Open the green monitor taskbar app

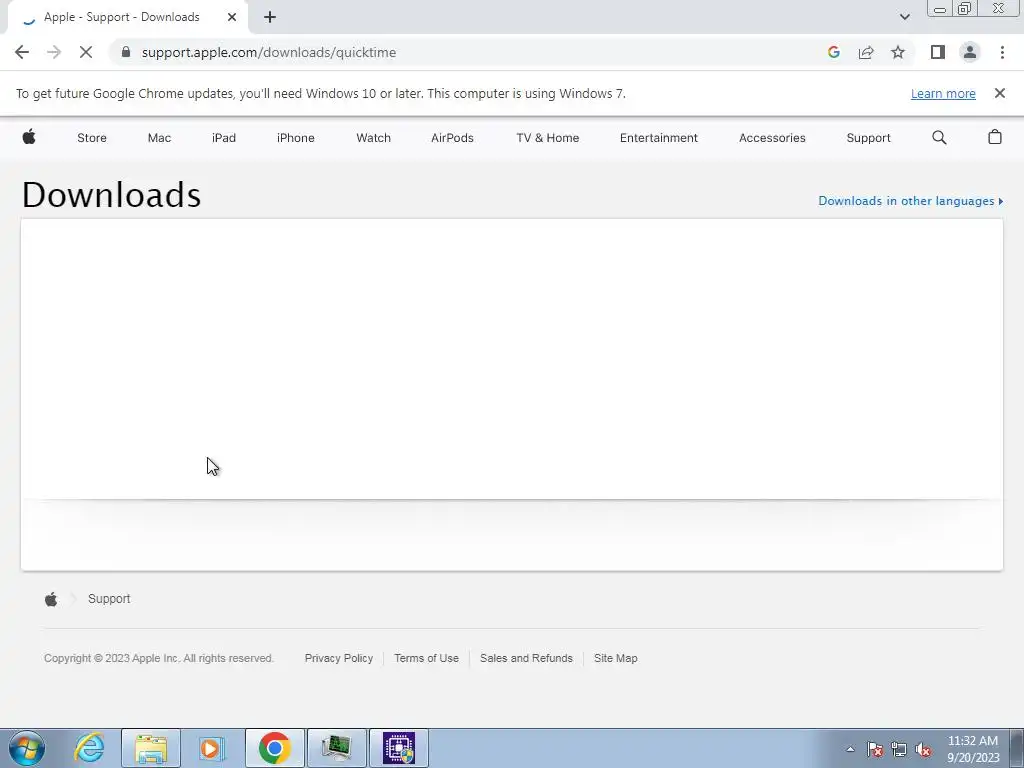pos(336,748)
